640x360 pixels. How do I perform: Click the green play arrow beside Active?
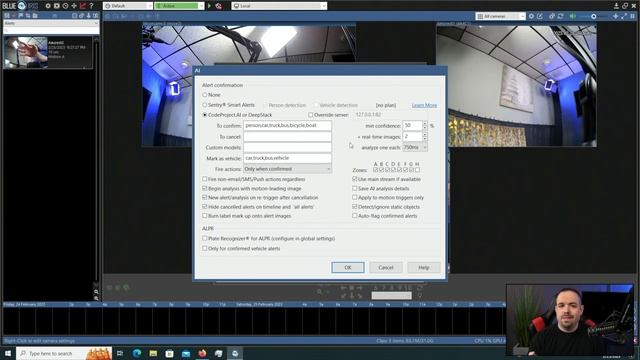tap(209, 6)
